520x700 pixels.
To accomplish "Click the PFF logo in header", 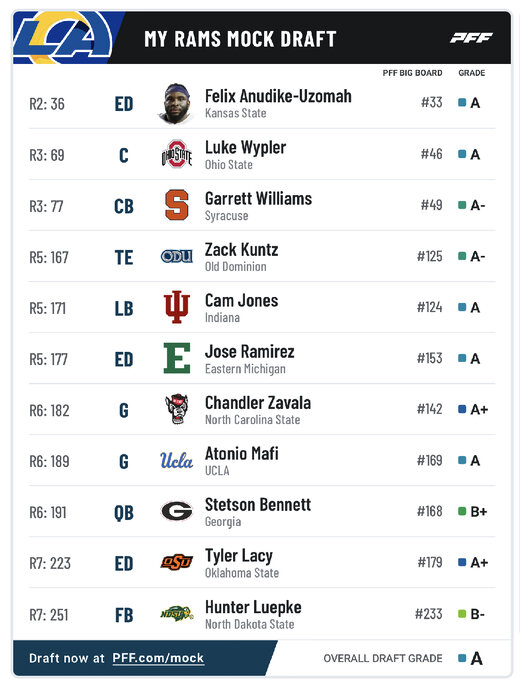I will pos(471,38).
